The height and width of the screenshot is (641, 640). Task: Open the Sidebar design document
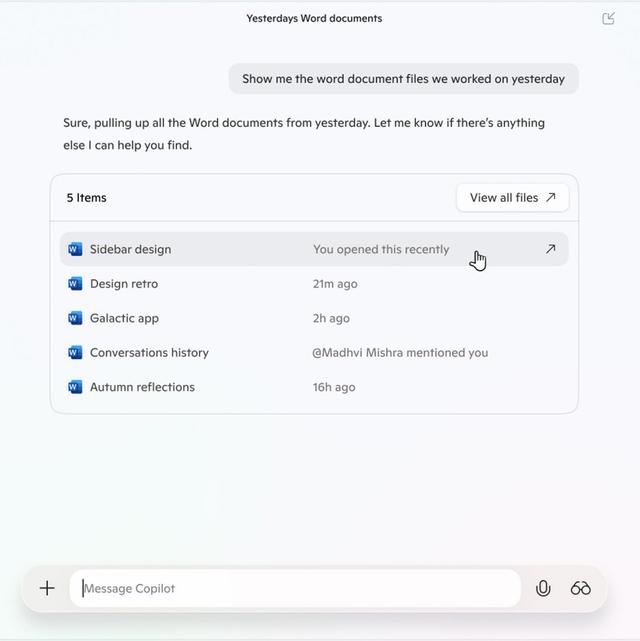point(314,249)
